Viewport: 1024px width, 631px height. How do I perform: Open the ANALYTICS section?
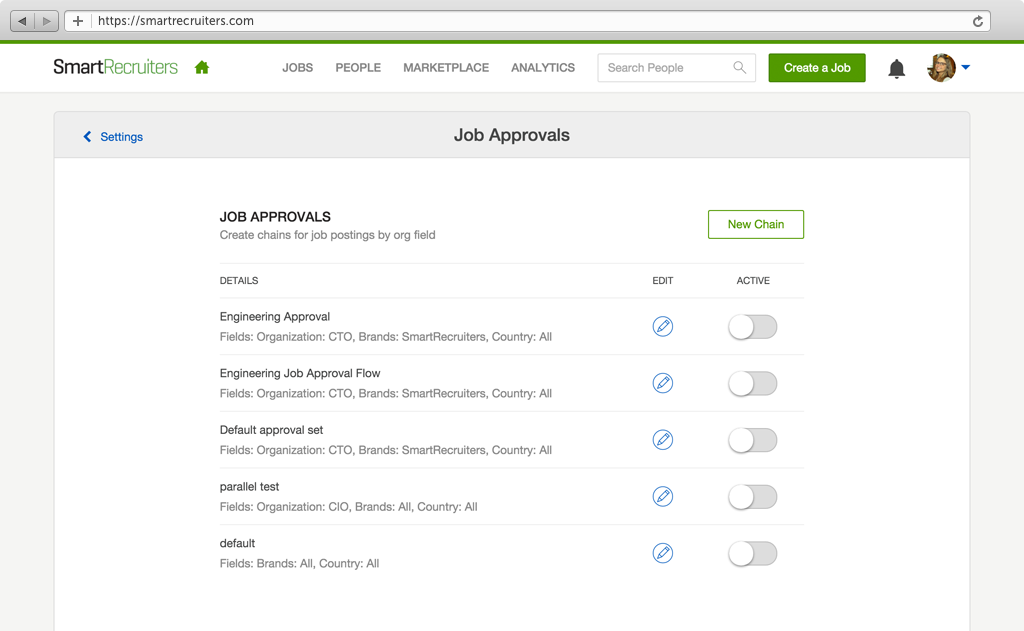point(543,67)
